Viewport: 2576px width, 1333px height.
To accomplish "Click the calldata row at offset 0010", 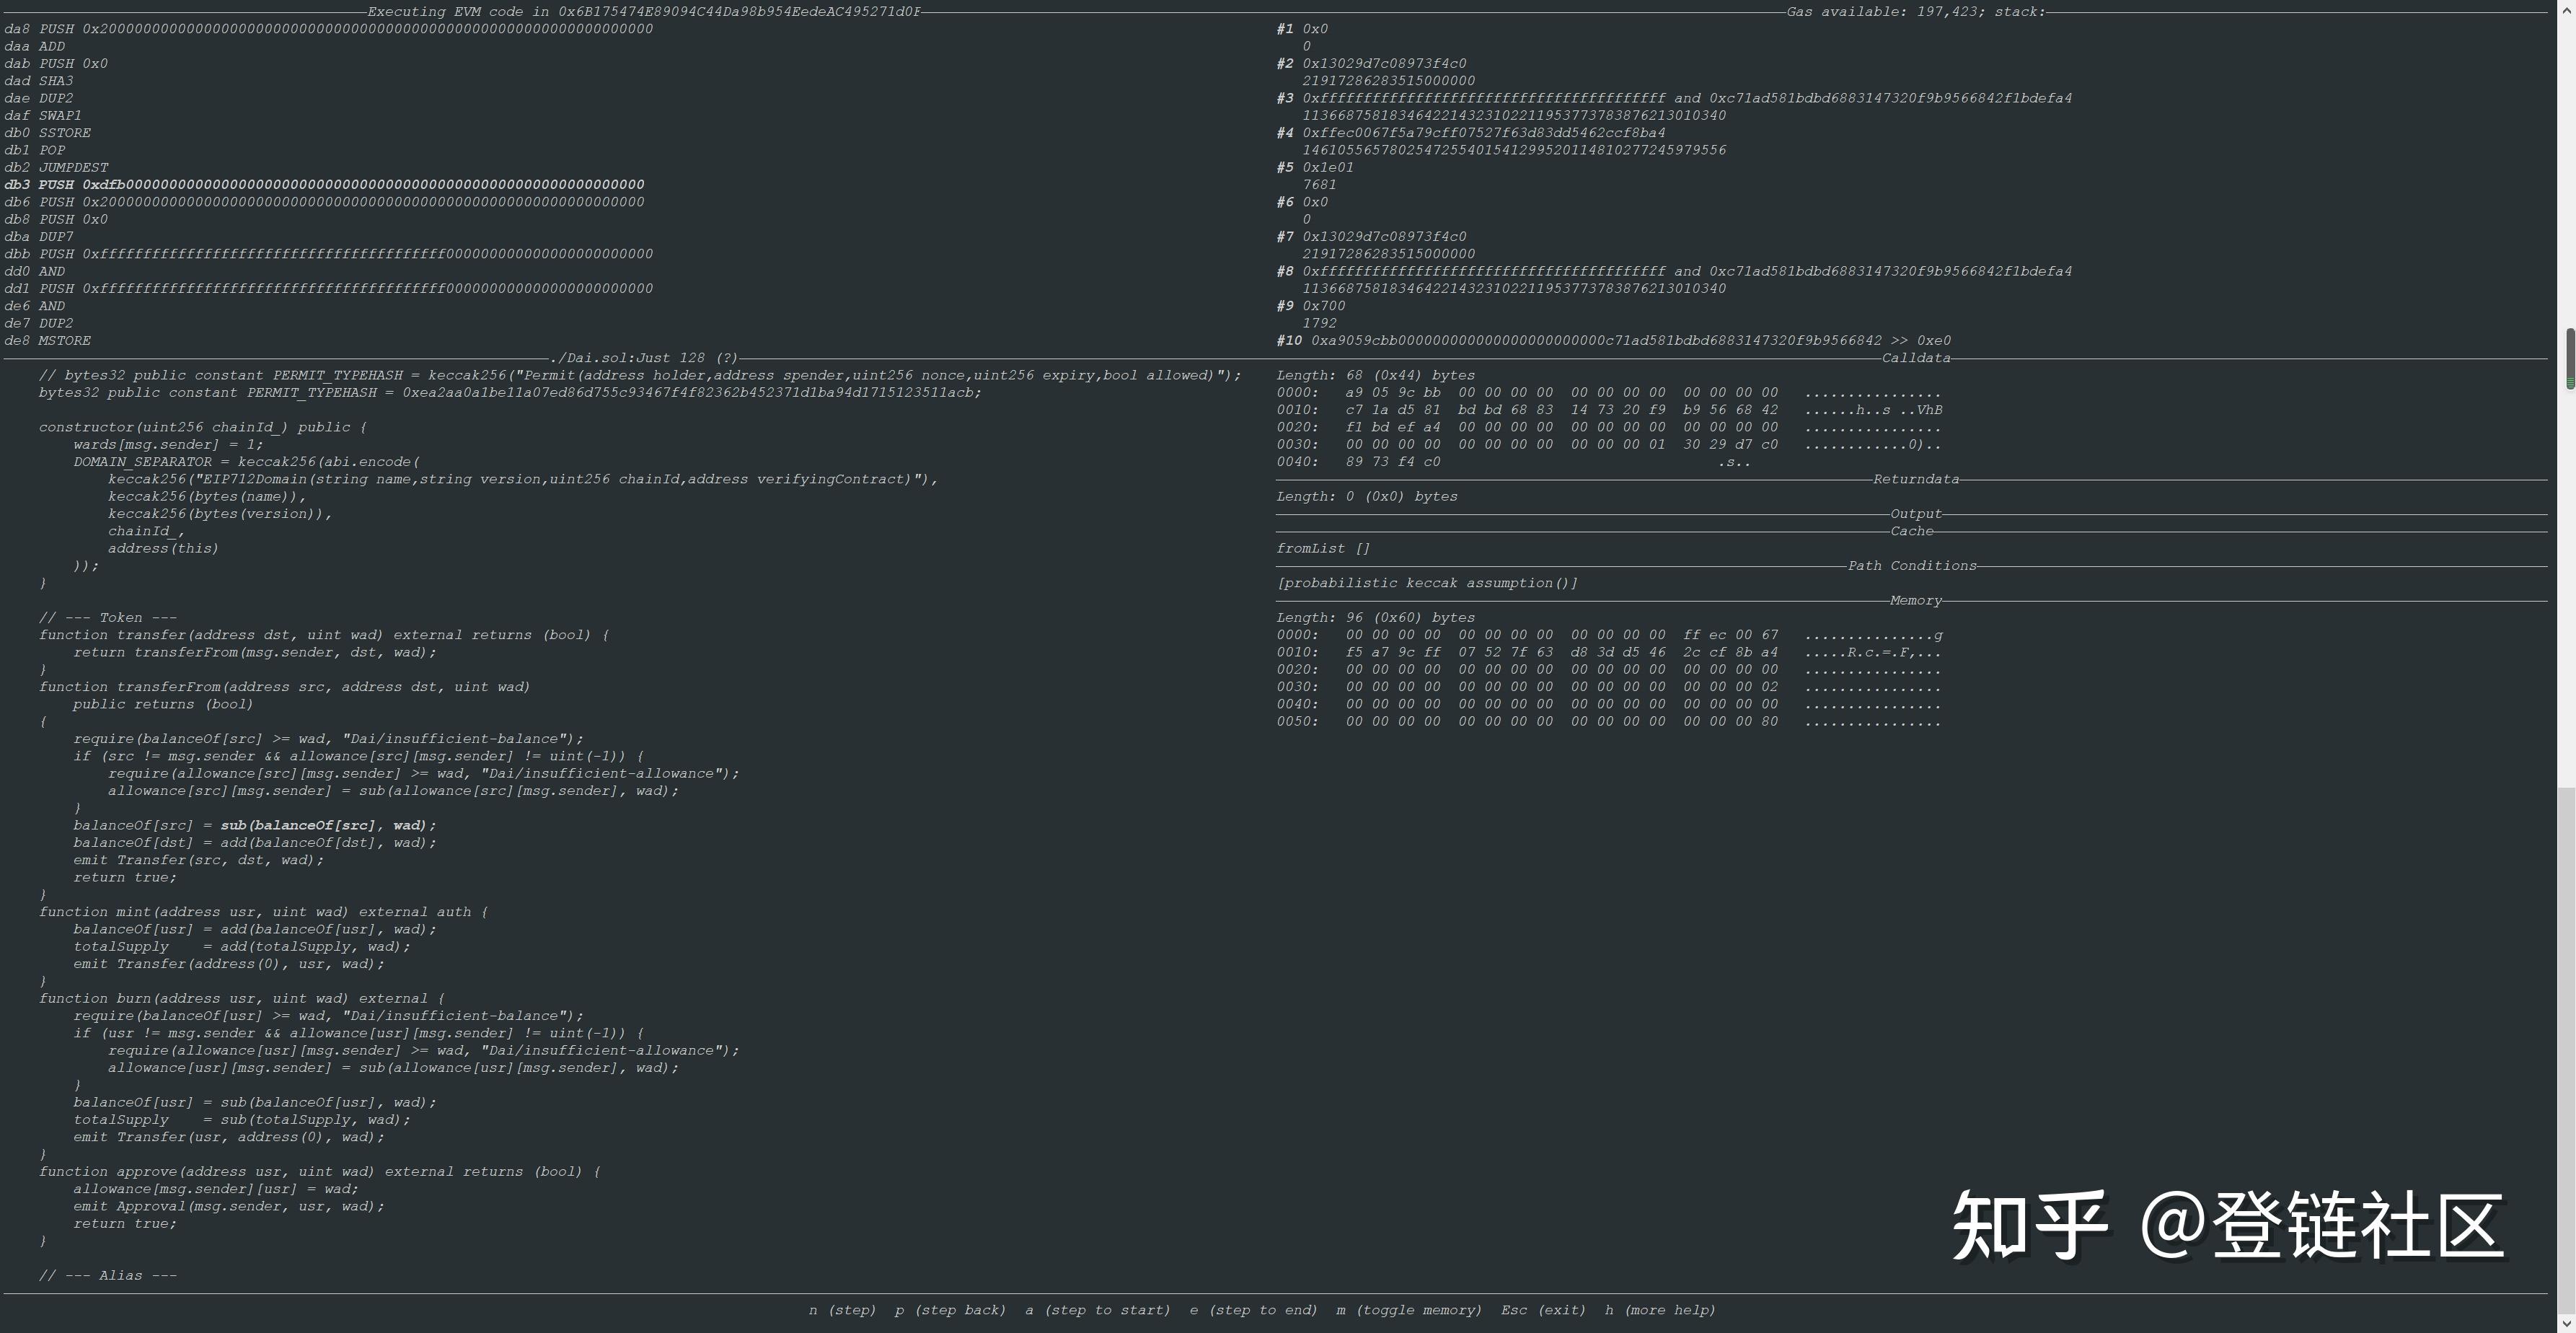I will [x=1609, y=410].
